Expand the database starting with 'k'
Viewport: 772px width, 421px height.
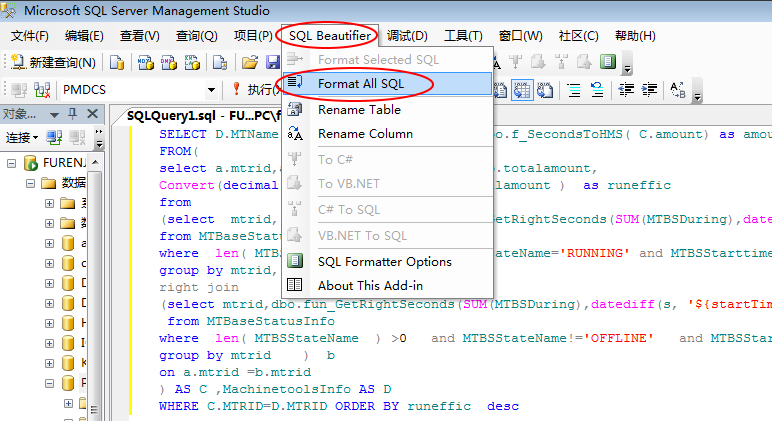point(49,363)
